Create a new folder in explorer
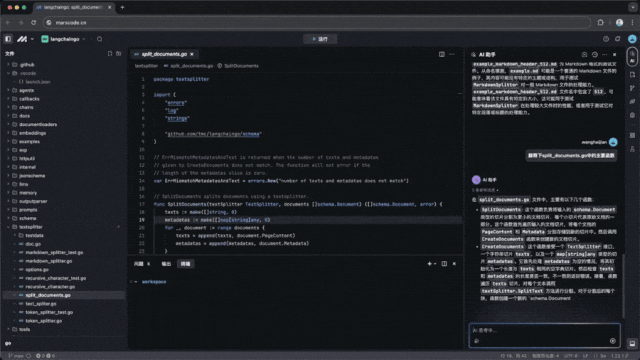 [x=119, y=53]
